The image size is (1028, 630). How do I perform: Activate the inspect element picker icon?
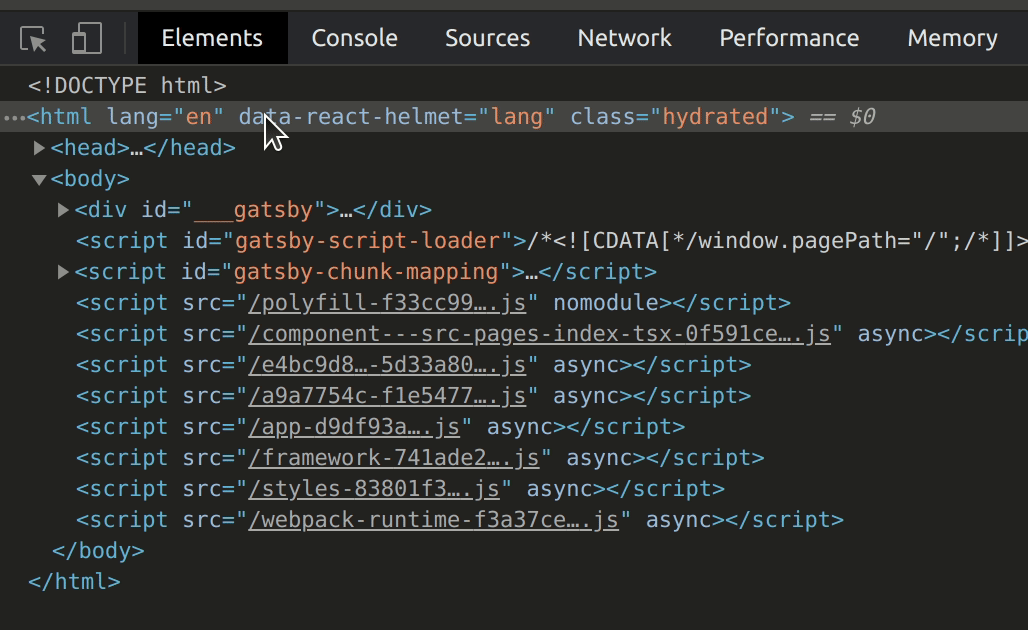coord(33,39)
